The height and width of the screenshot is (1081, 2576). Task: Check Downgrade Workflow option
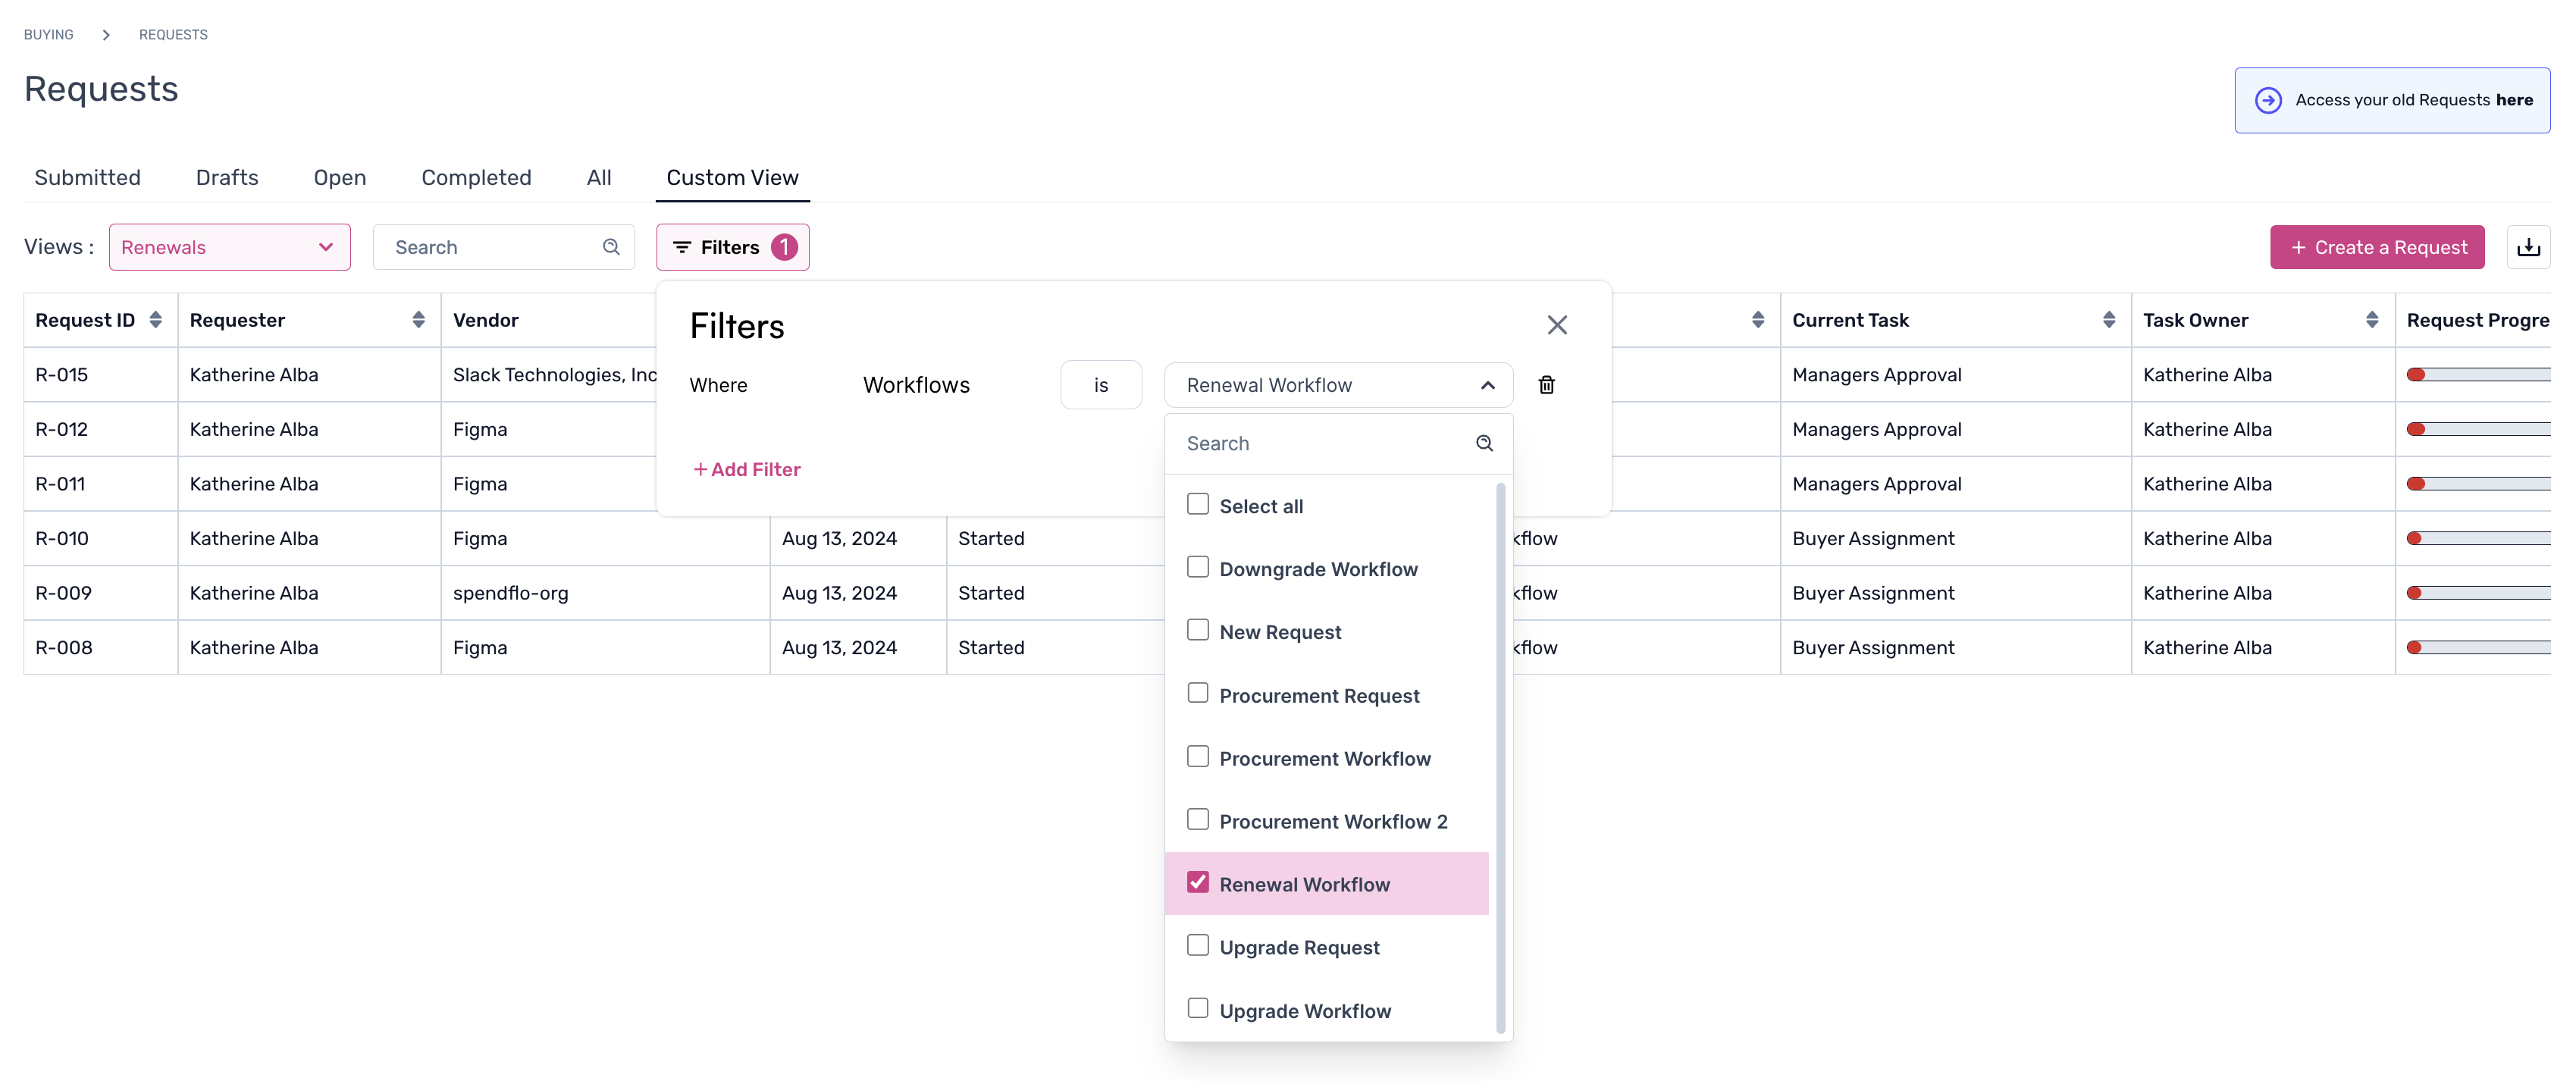1197,567
